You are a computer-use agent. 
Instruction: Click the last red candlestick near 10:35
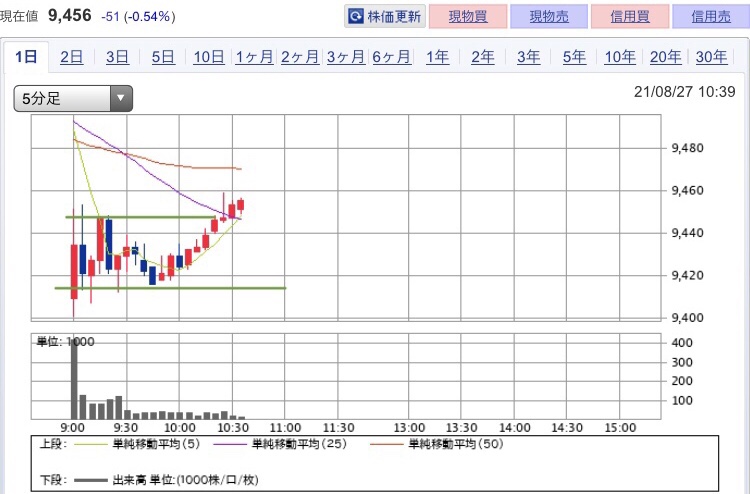click(241, 205)
